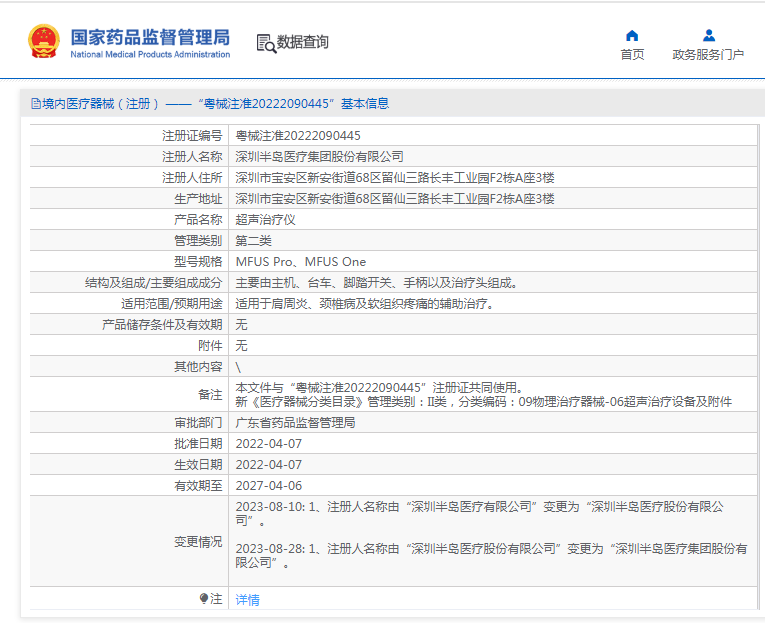Open the 详情 link
Screen dimensions: 765x623
click(x=247, y=600)
